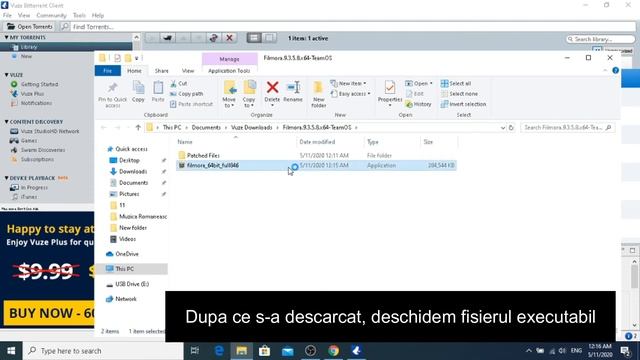Select Library in Vuze sidebar
640x360 pixels.
click(29, 47)
